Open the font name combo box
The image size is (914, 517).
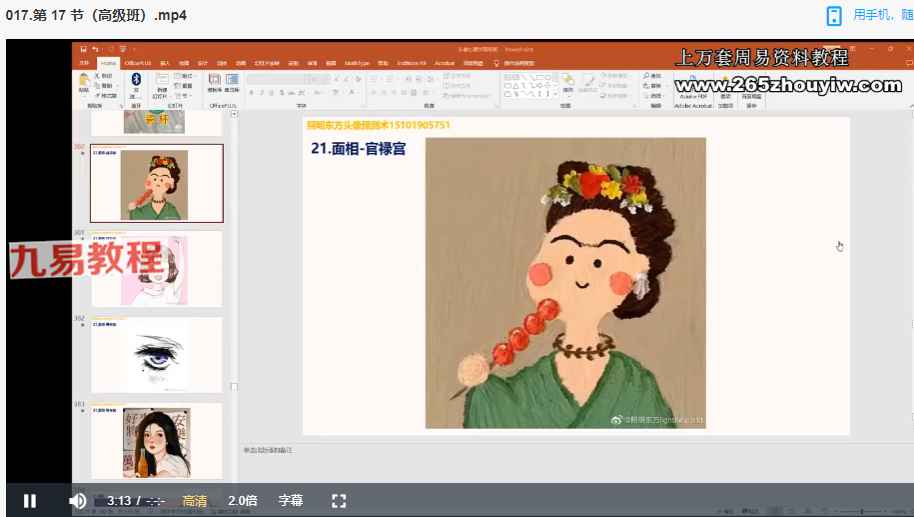click(277, 79)
